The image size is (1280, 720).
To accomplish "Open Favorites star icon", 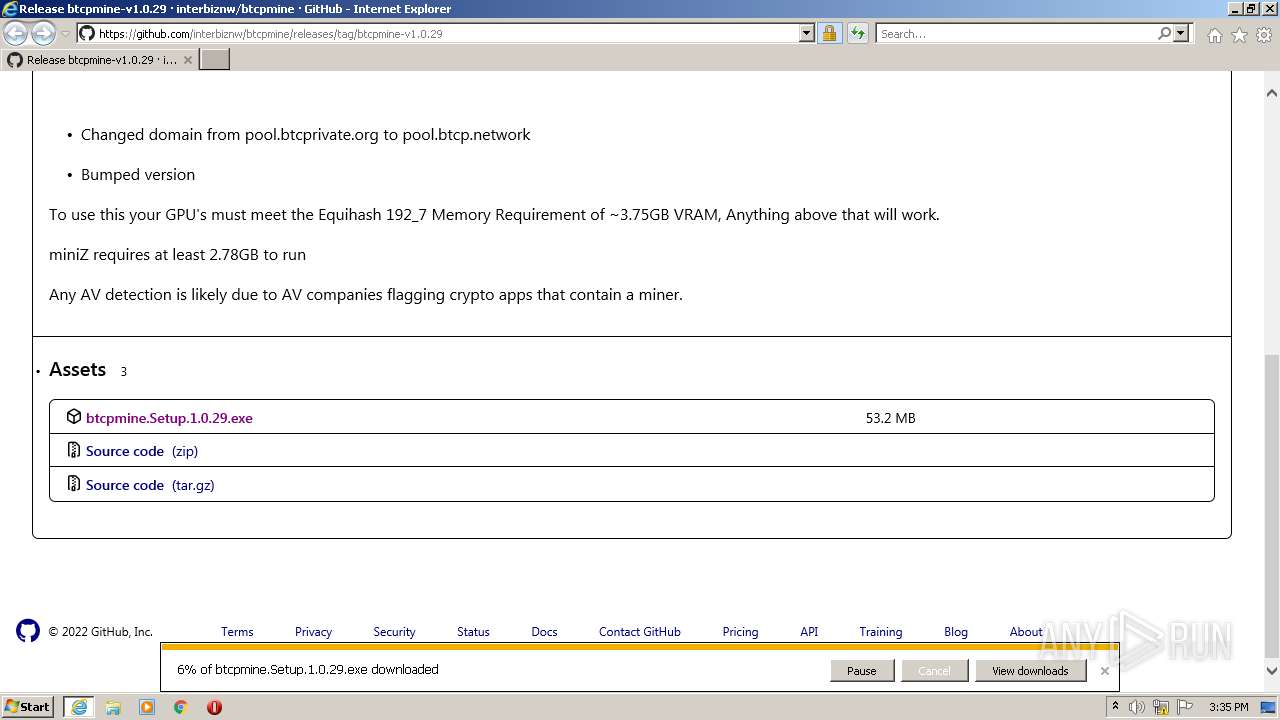I will (x=1239, y=35).
